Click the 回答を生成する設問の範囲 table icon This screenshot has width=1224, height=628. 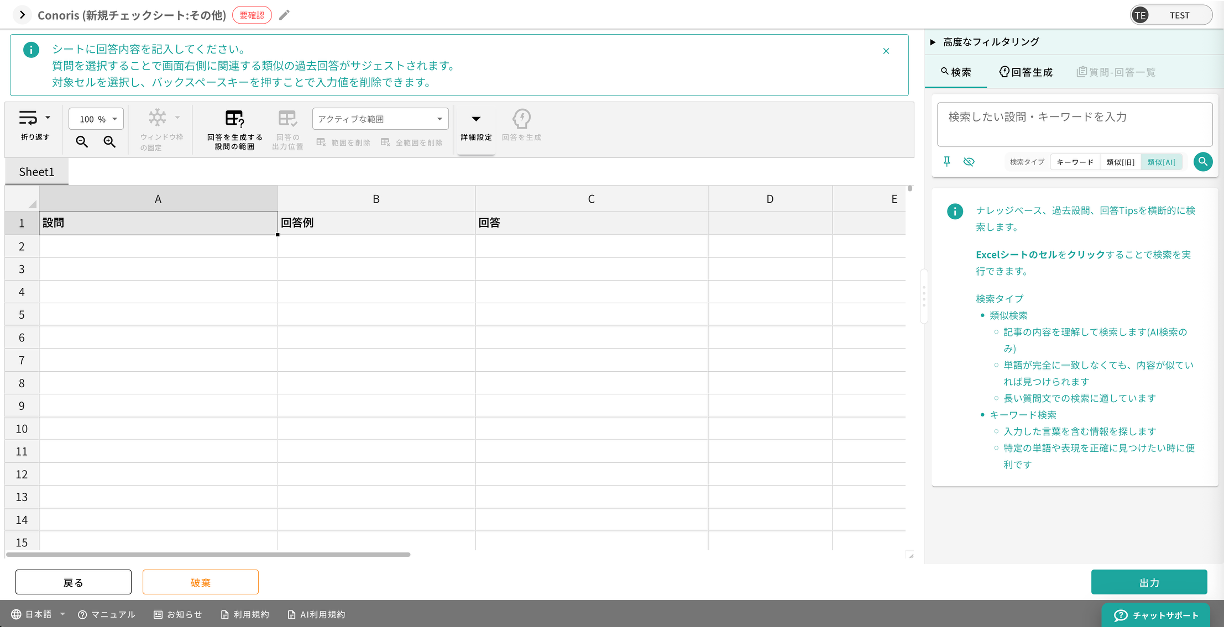tap(234, 119)
